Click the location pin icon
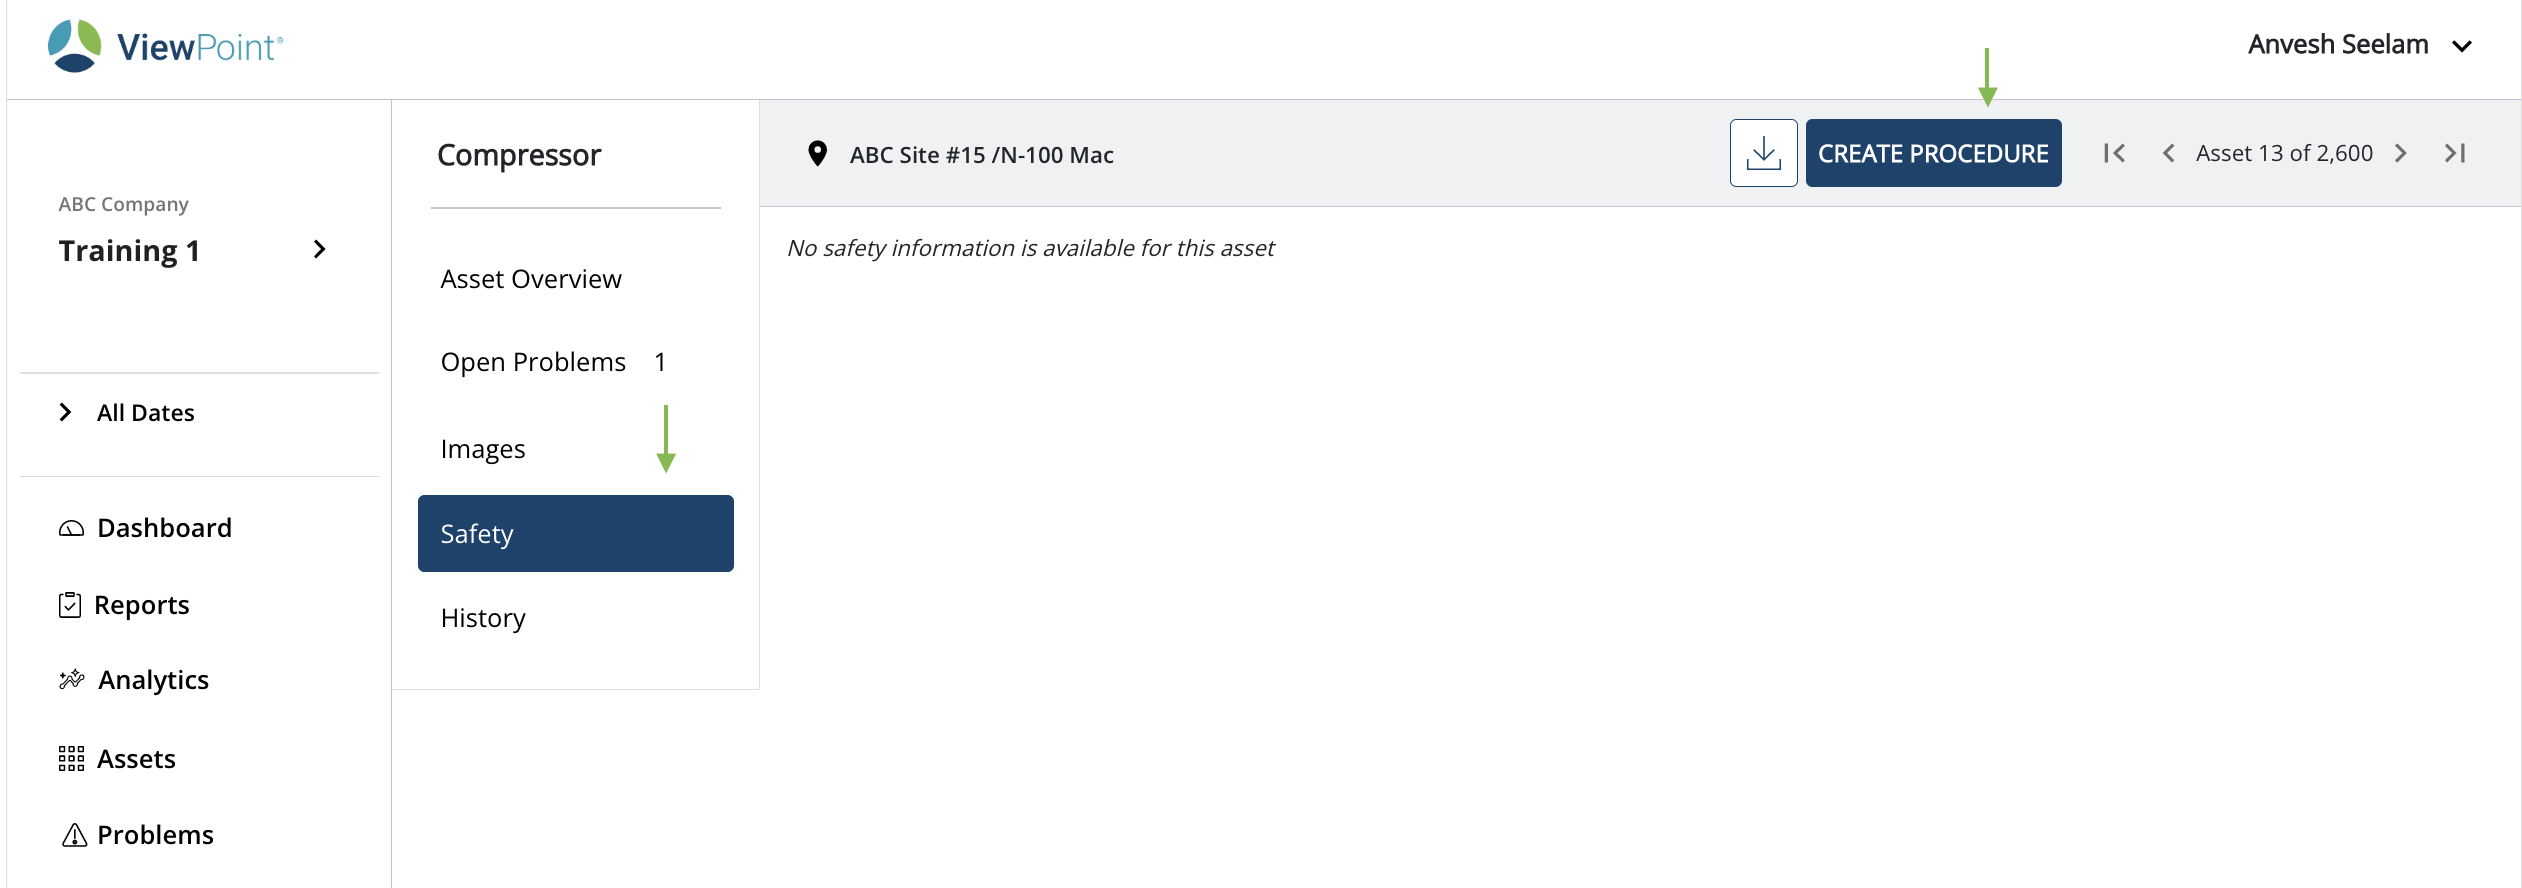The height and width of the screenshot is (888, 2522). 817,154
